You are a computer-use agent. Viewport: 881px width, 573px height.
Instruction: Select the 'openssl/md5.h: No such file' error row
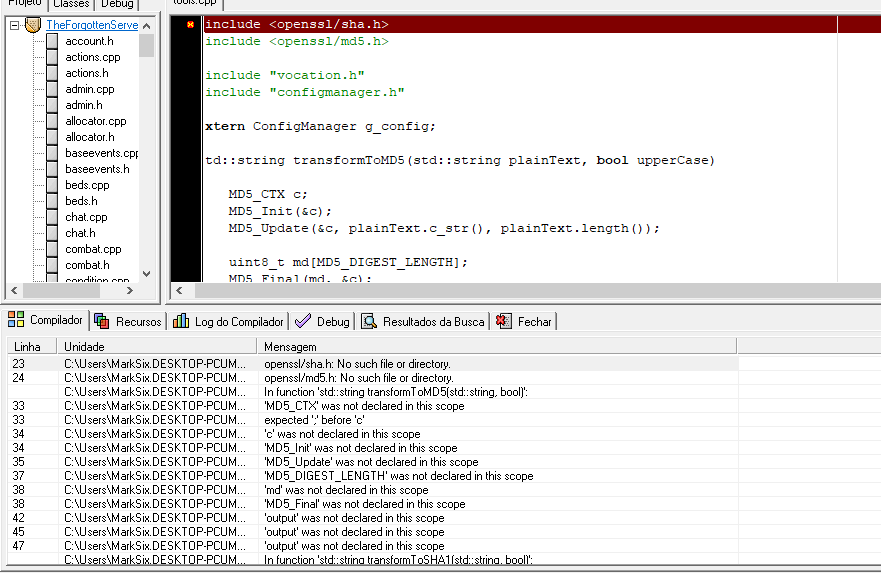(373, 378)
